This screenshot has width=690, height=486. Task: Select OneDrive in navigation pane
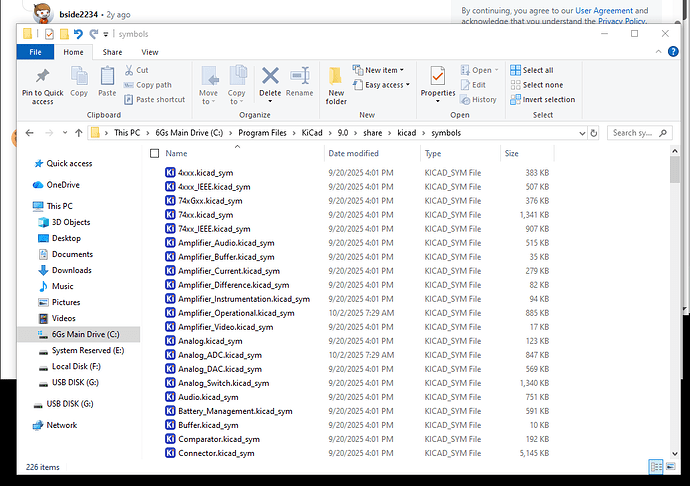pyautogui.click(x=63, y=185)
